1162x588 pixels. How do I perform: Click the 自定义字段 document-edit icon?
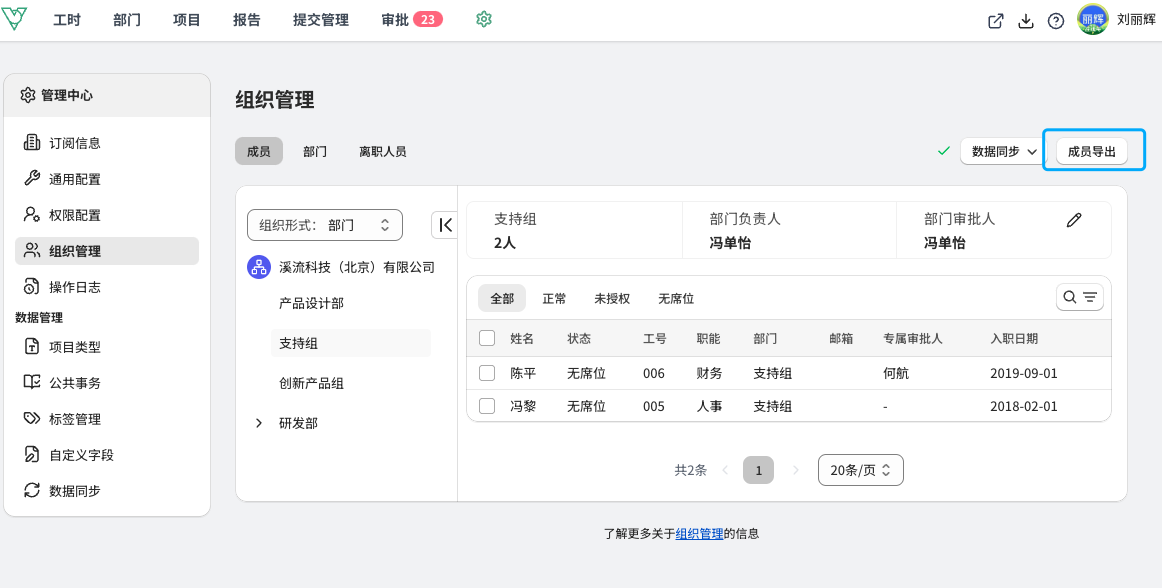click(32, 455)
